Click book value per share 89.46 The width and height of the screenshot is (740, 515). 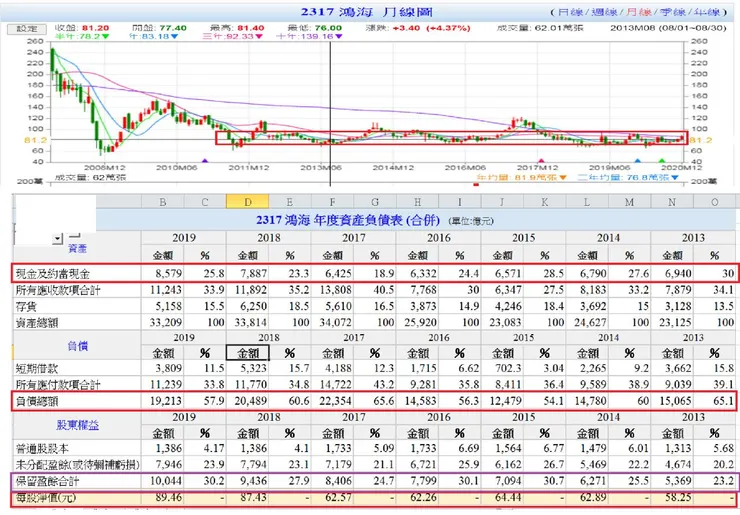point(168,498)
